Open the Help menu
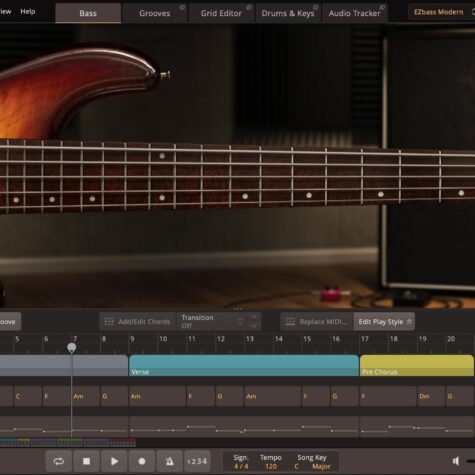475x475 pixels. tap(28, 11)
